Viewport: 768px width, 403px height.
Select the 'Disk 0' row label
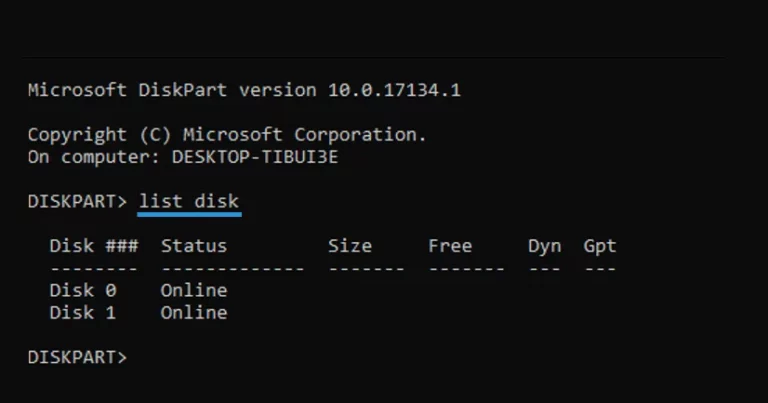[x=83, y=290]
